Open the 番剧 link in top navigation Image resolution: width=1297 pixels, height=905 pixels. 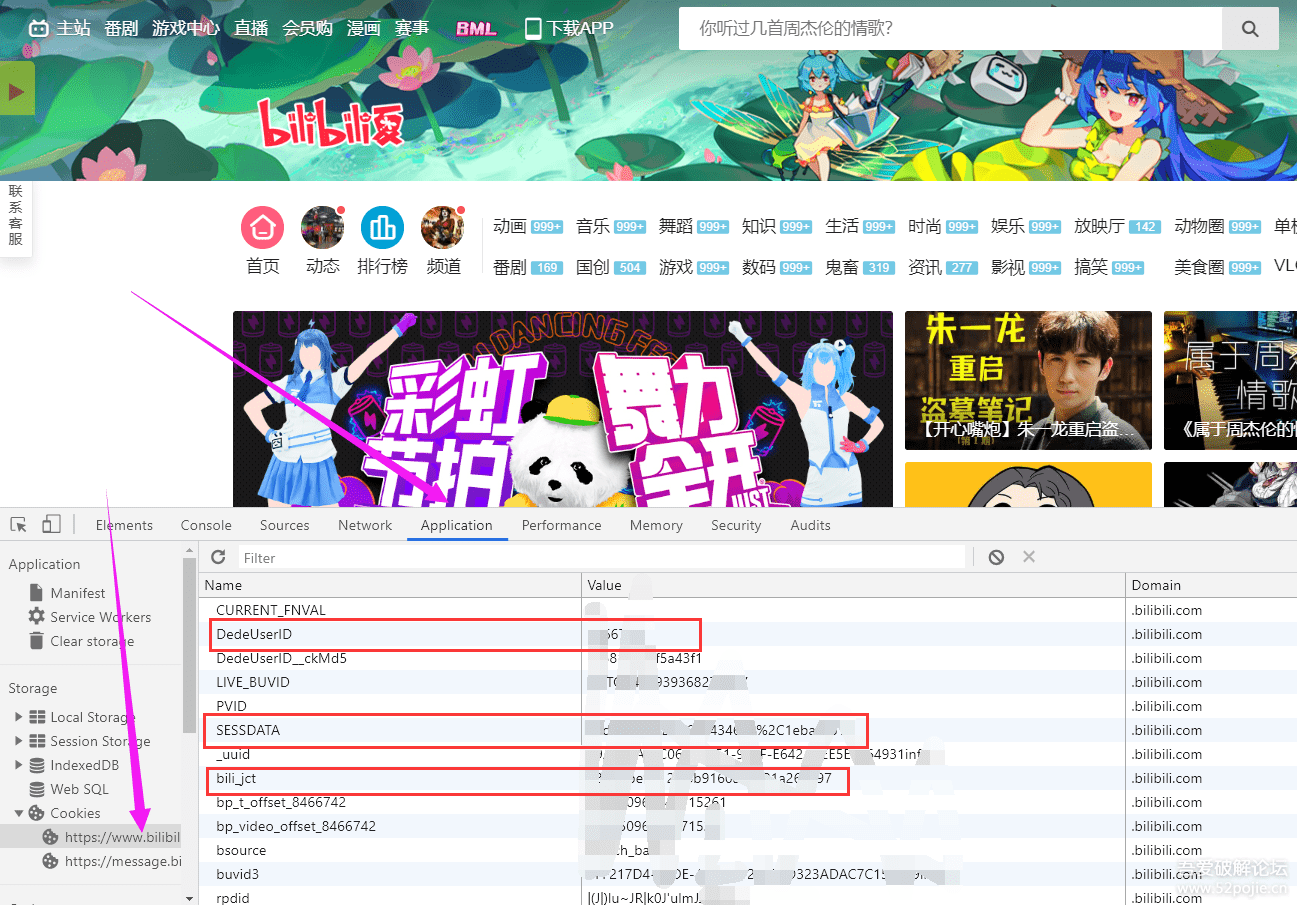point(121,28)
